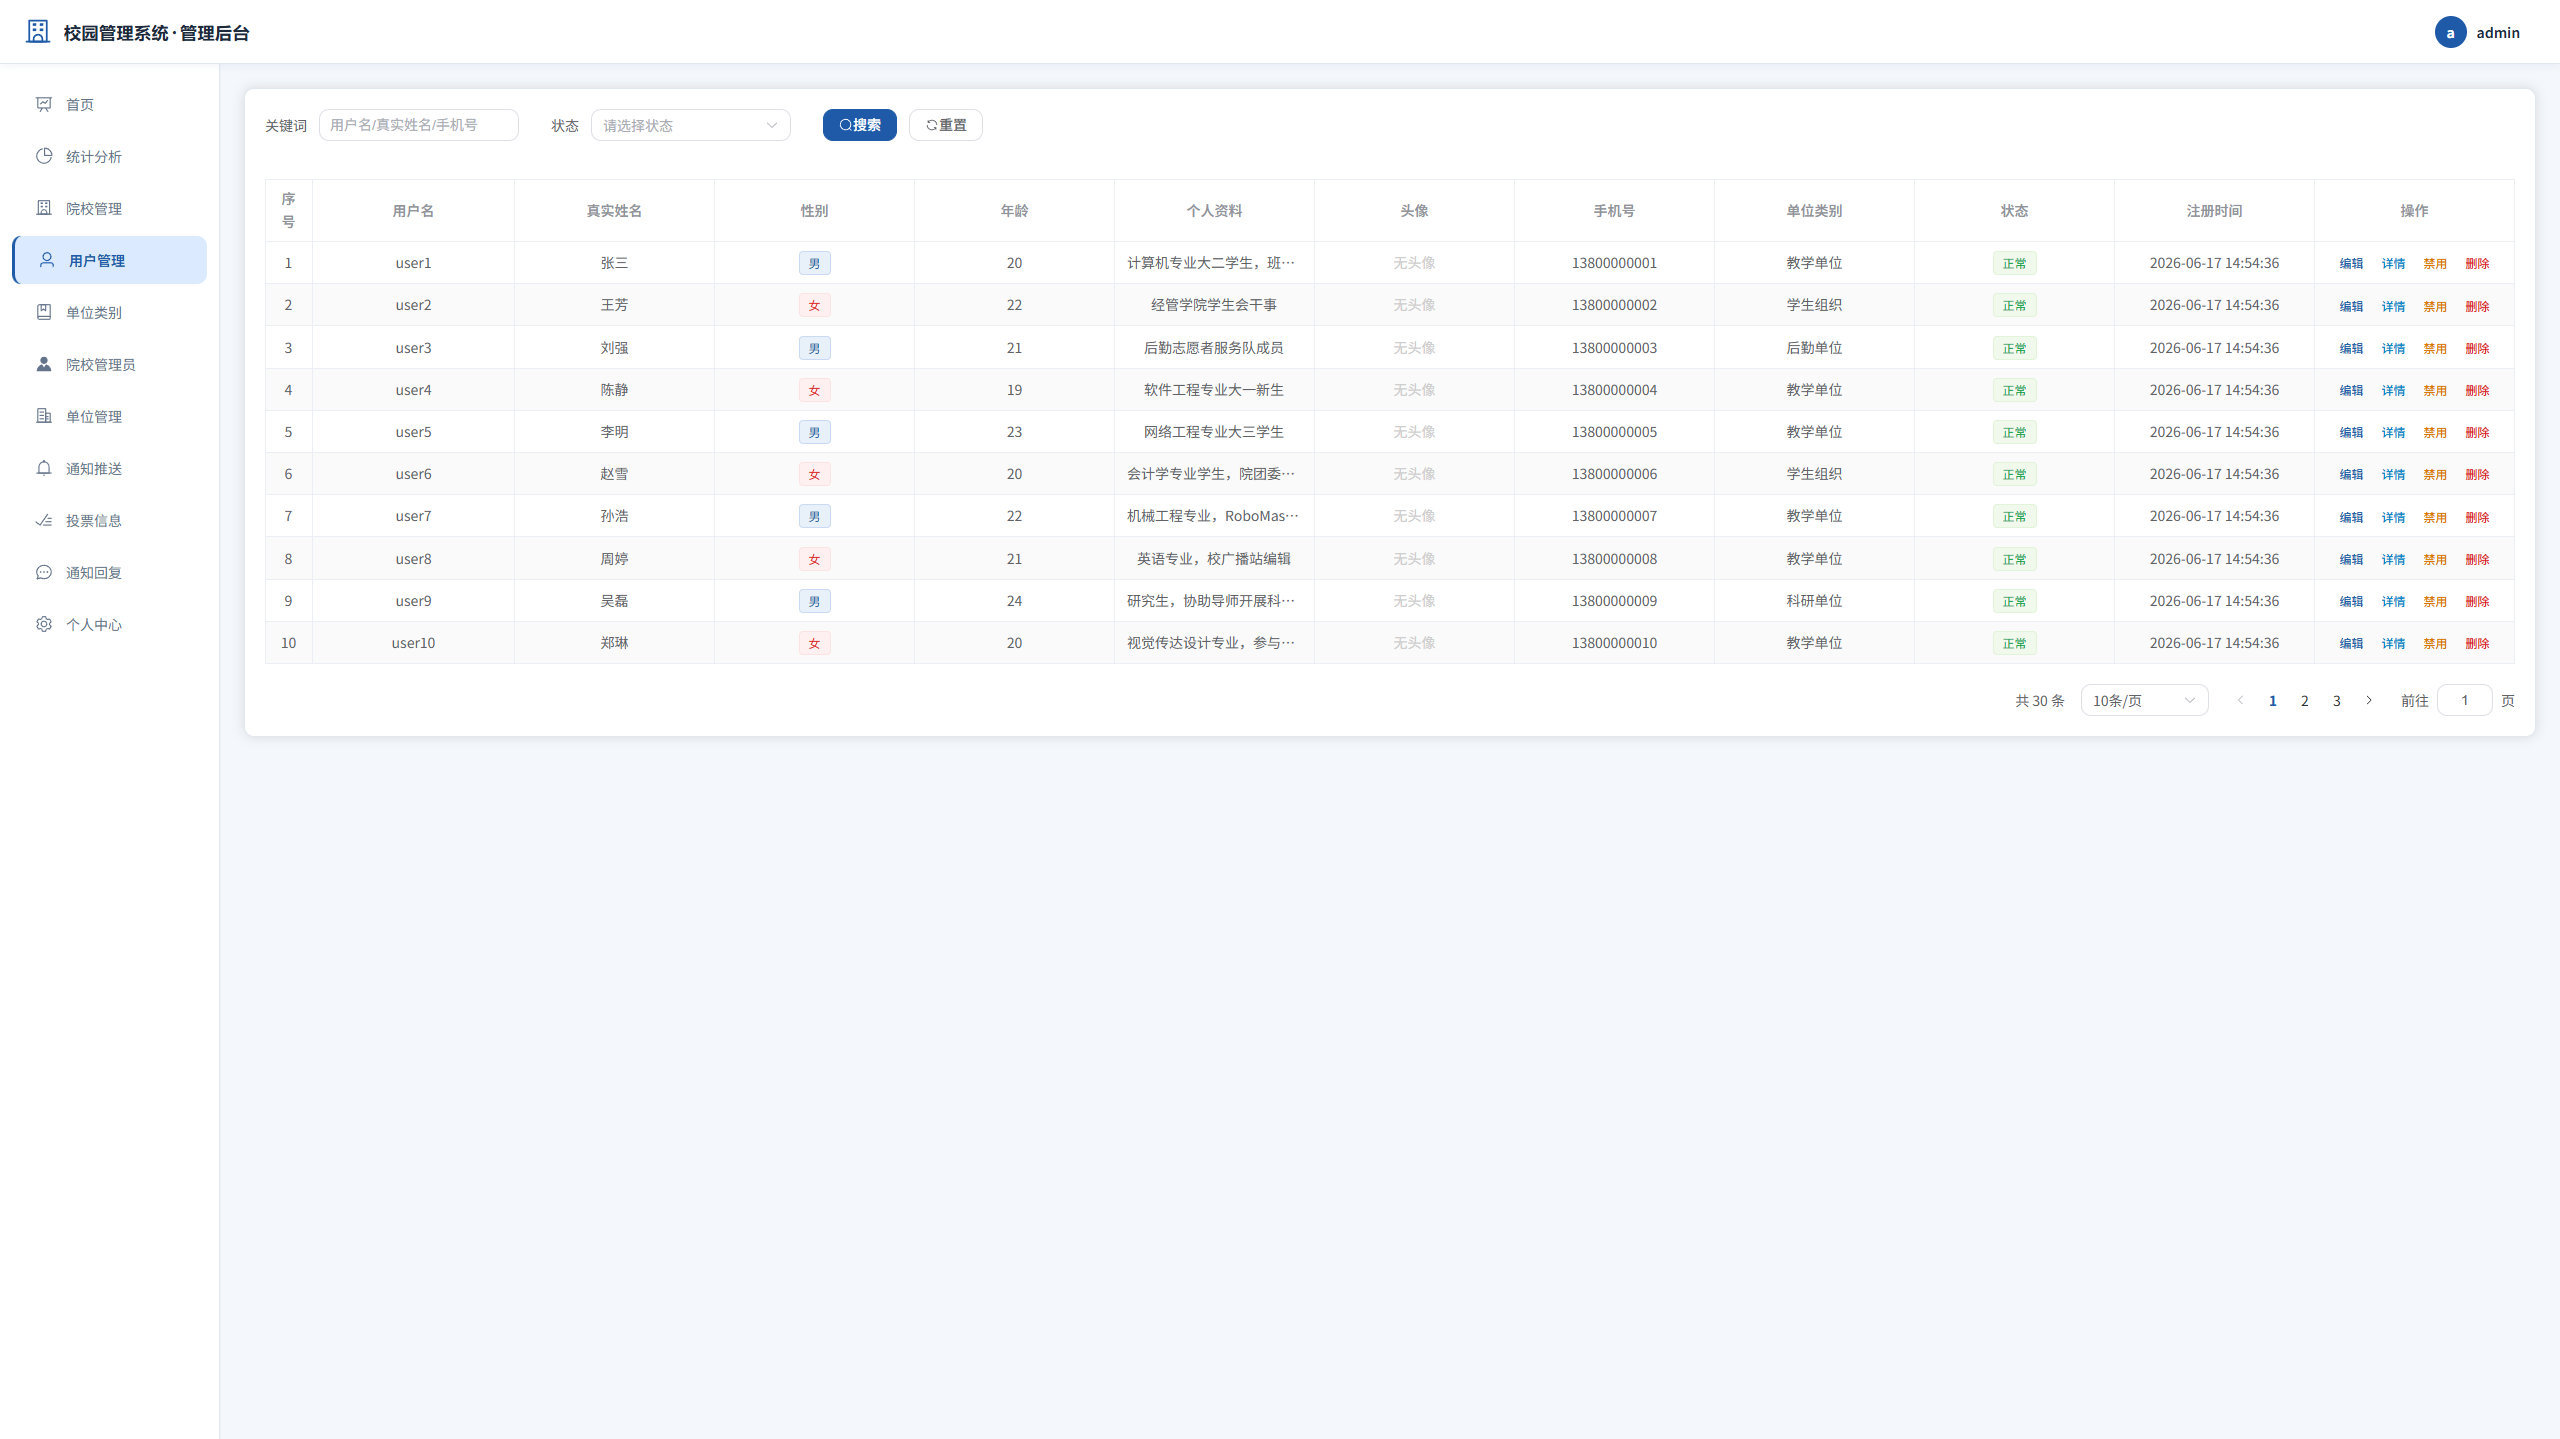Open 投票信息 from the sidebar
The width and height of the screenshot is (2560, 1439).
110,520
